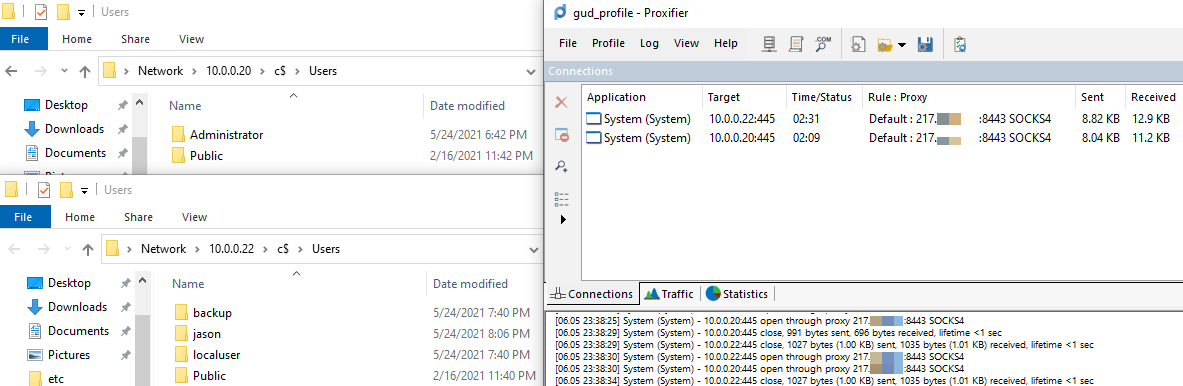Open Name Resolution (.COM magnifier) icon

822,44
